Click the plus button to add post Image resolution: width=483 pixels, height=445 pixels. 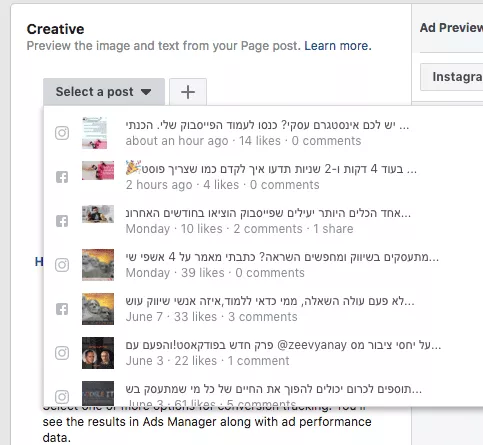(x=188, y=92)
